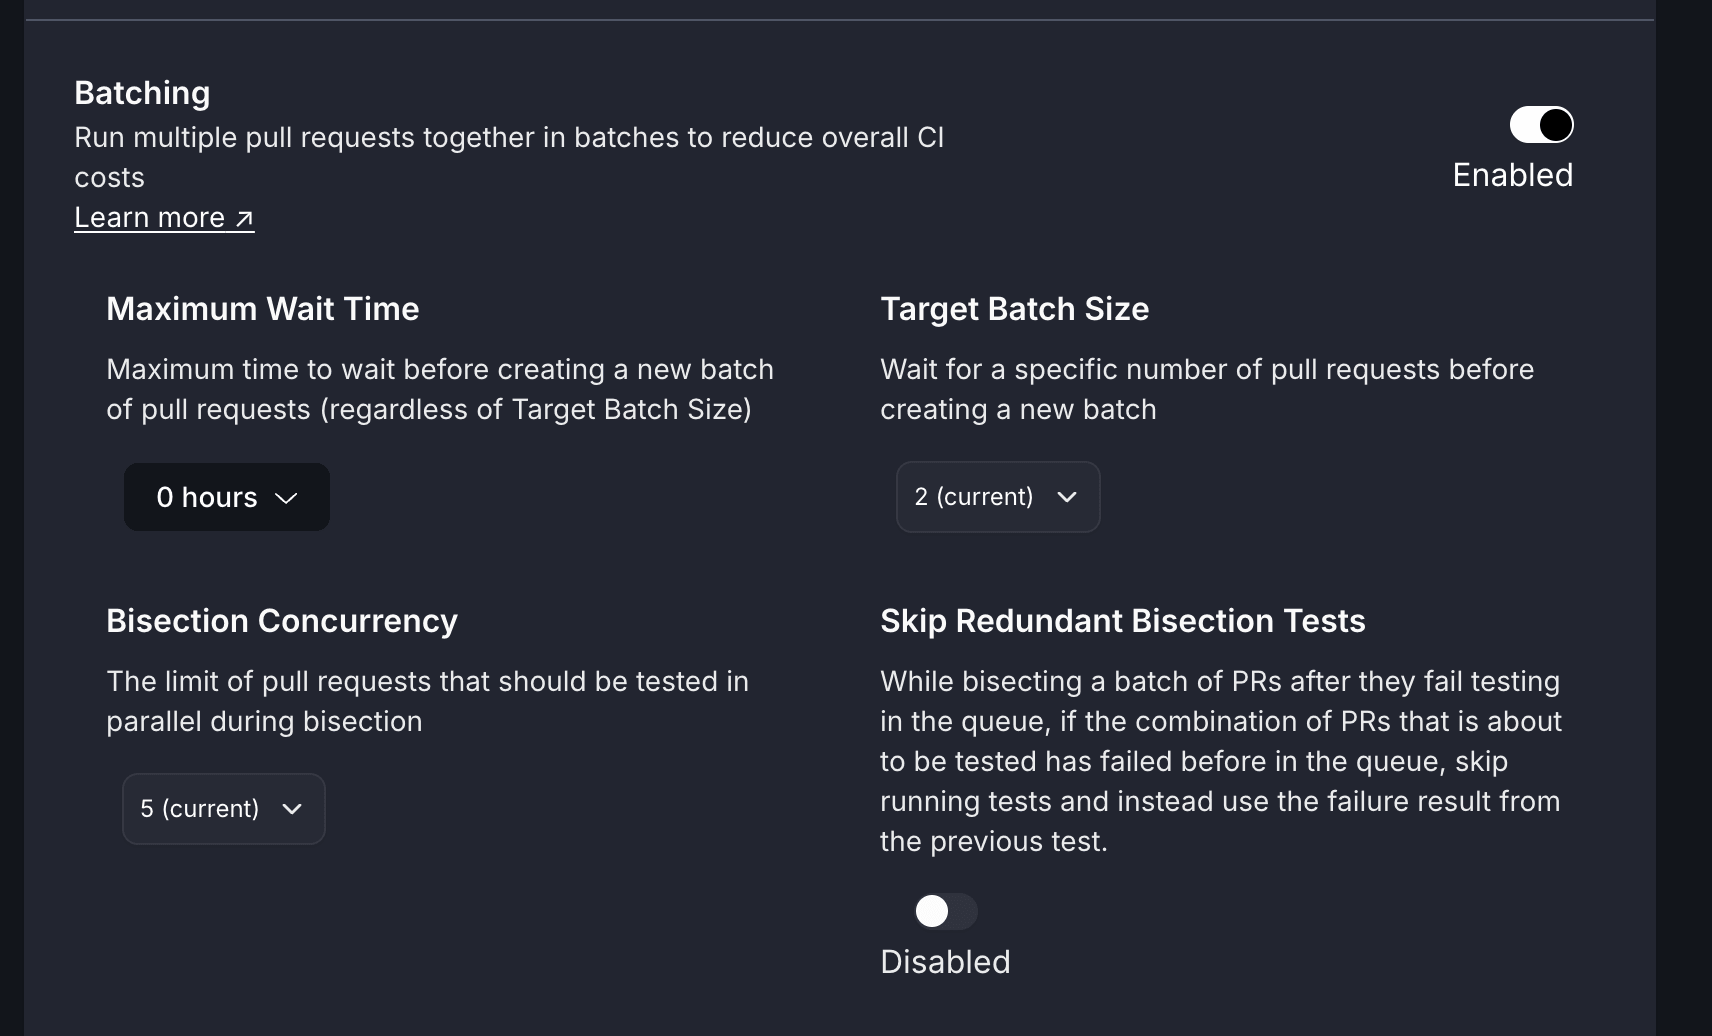Open the Learn more link
This screenshot has width=1712, height=1036.
click(x=150, y=218)
